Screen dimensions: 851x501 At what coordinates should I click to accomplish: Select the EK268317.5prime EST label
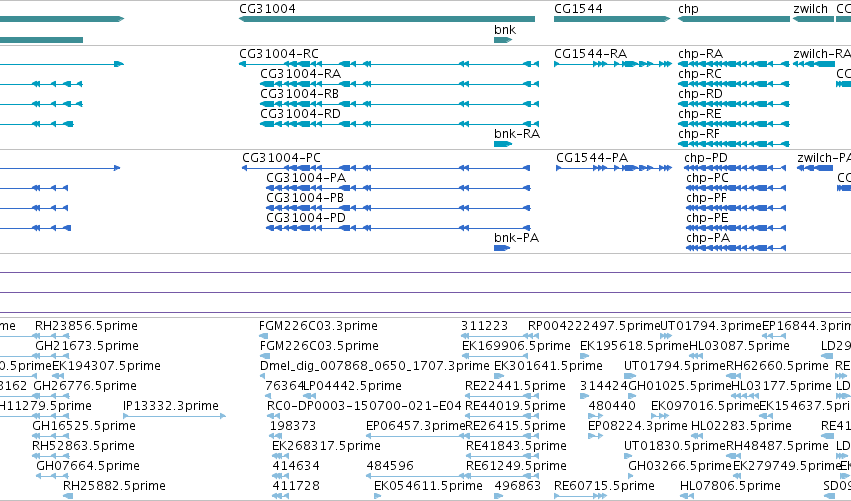click(x=326, y=447)
